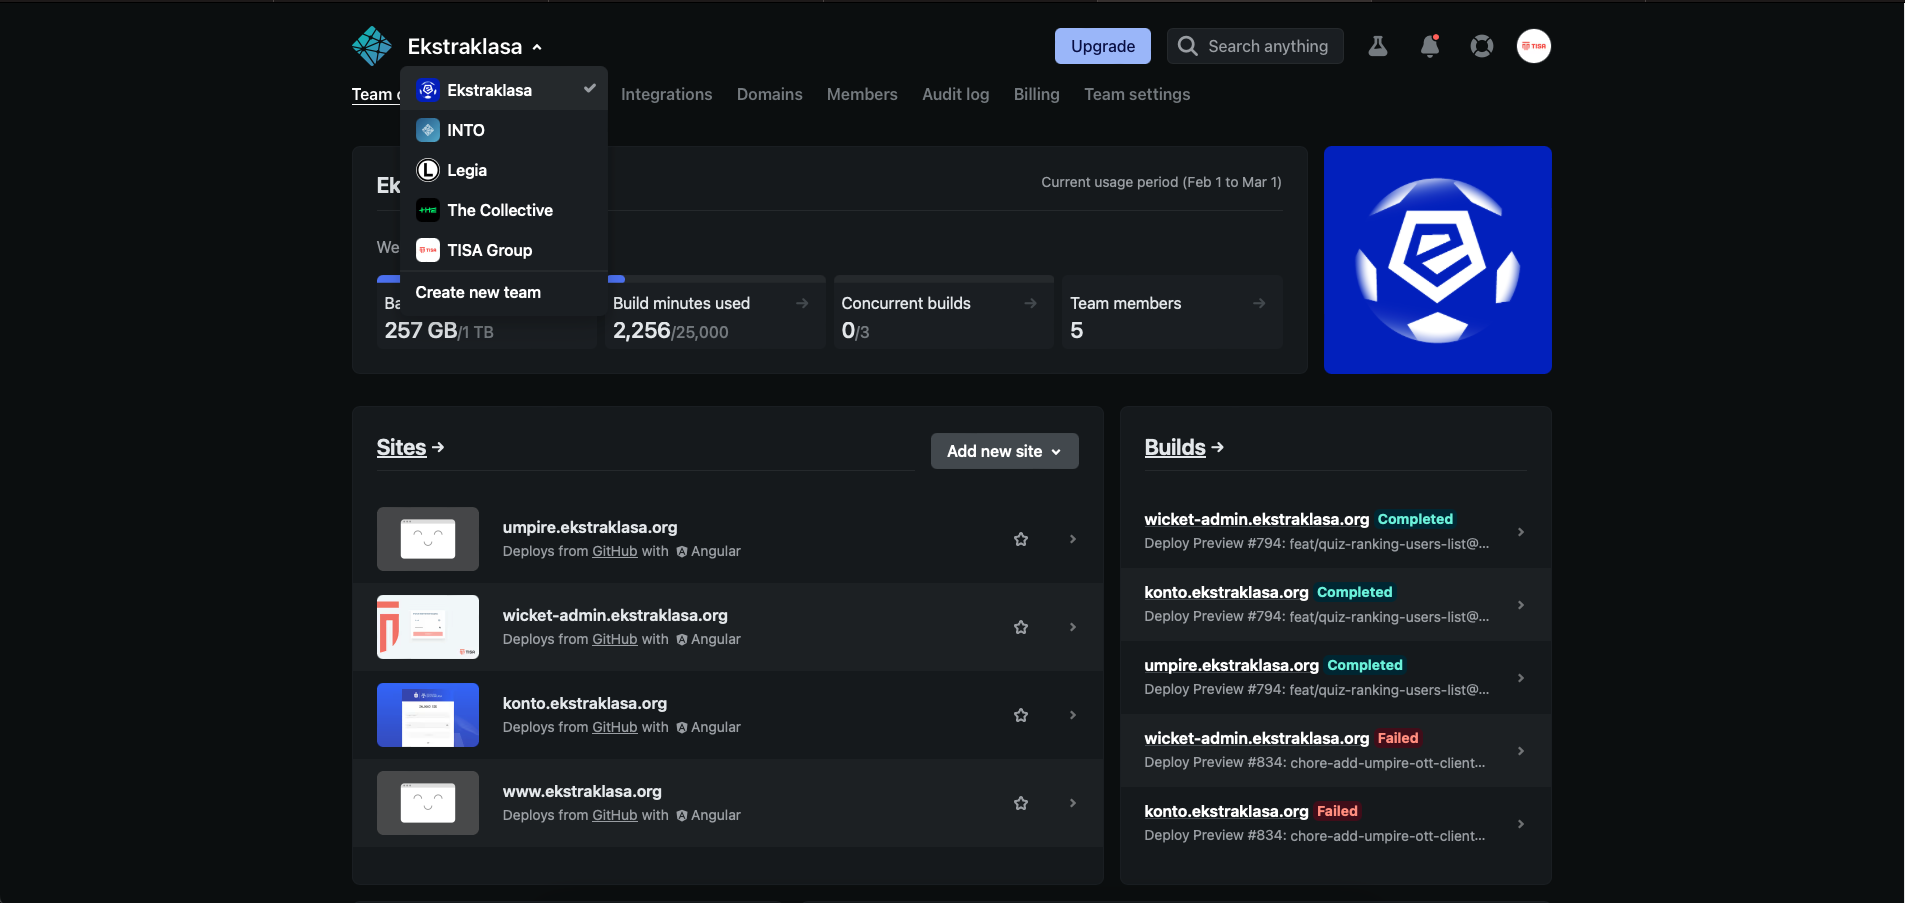The height and width of the screenshot is (903, 1905).
Task: Open the Builds heading link
Action: [1184, 447]
